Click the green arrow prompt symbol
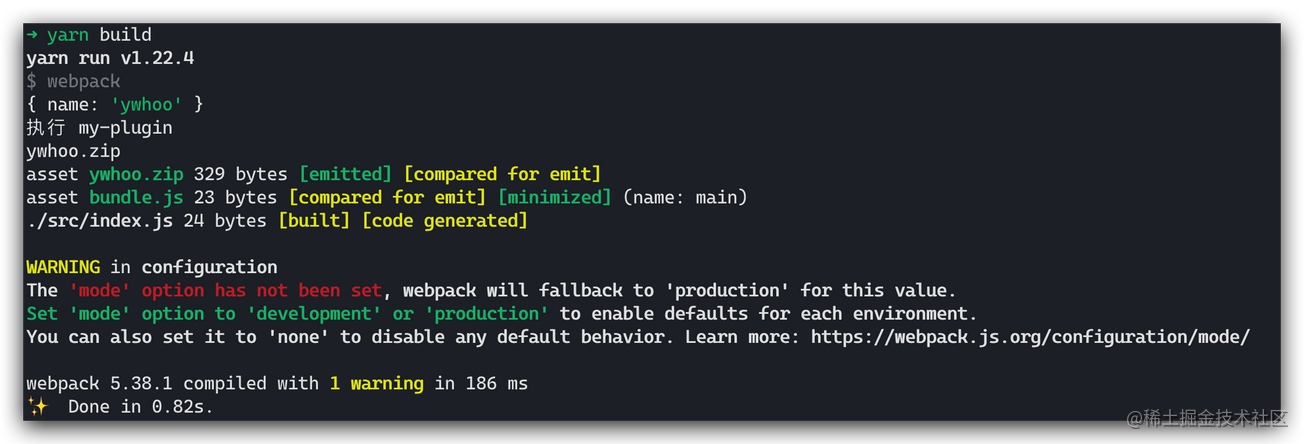This screenshot has height=444, width=1304. point(32,35)
